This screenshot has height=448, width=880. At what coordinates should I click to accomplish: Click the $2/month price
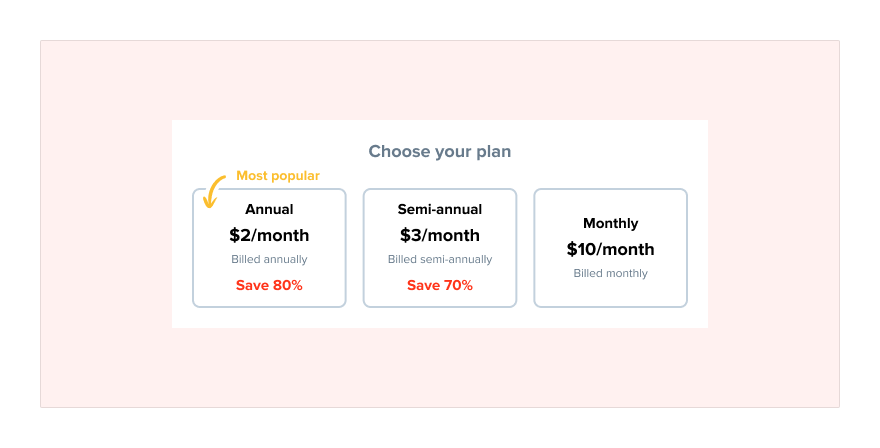269,236
